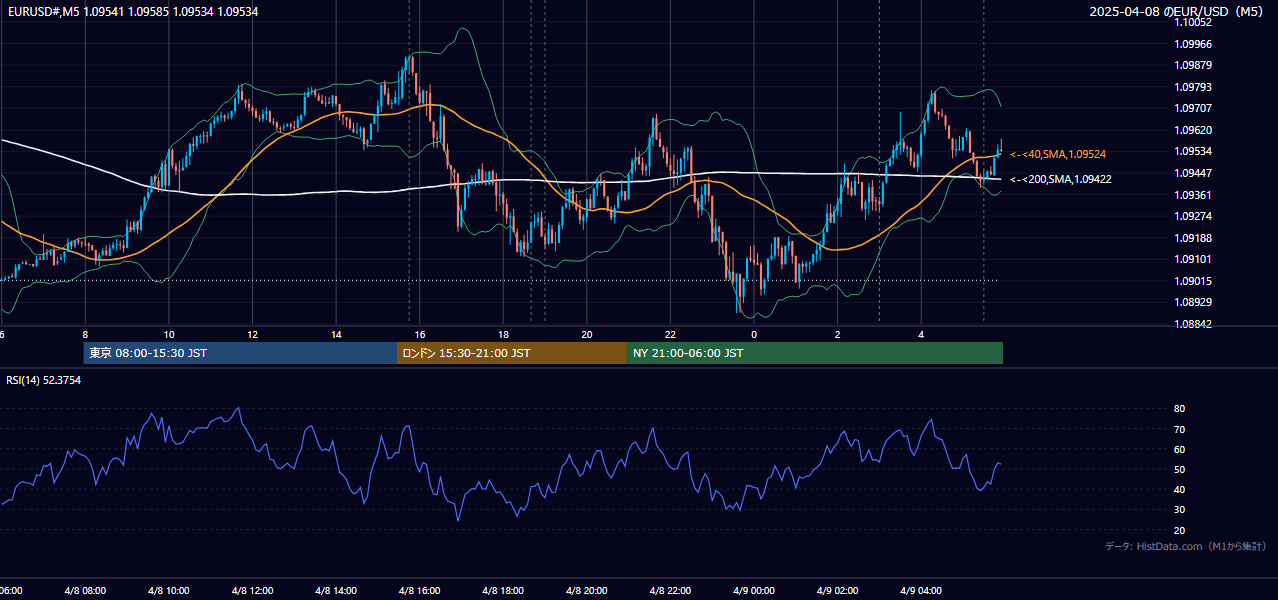
Task: Click RSI scale value 80
Action: (x=1180, y=409)
